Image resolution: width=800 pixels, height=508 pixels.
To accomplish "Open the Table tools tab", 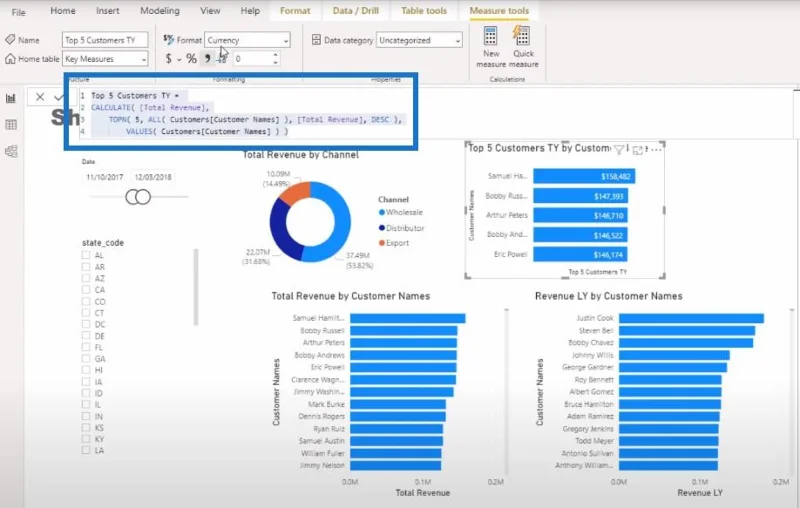I will click(423, 11).
